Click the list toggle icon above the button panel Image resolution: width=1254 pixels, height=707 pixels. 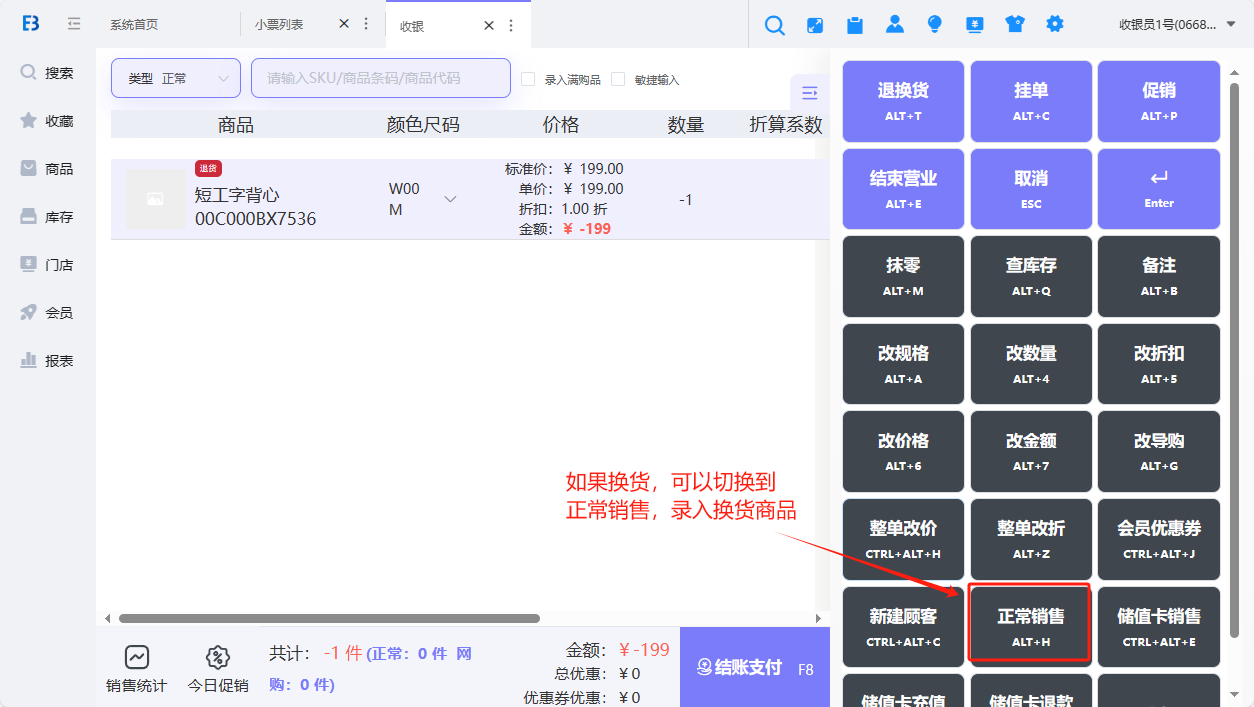click(x=810, y=93)
